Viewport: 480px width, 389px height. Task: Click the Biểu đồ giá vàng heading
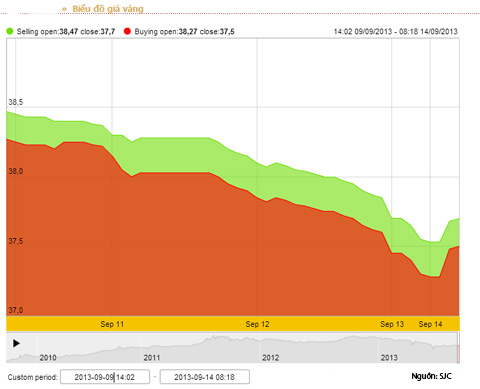108,9
